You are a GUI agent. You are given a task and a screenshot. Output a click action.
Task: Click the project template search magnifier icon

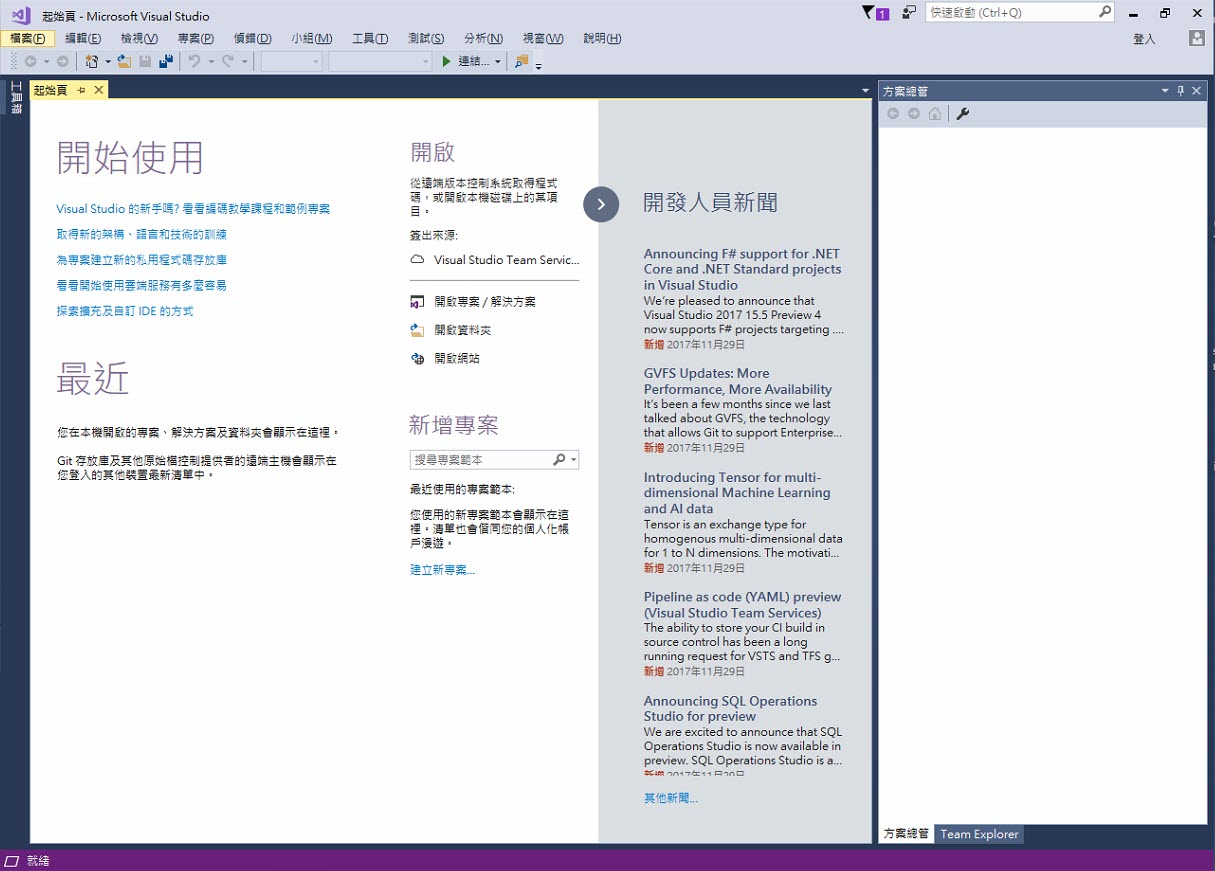(559, 459)
